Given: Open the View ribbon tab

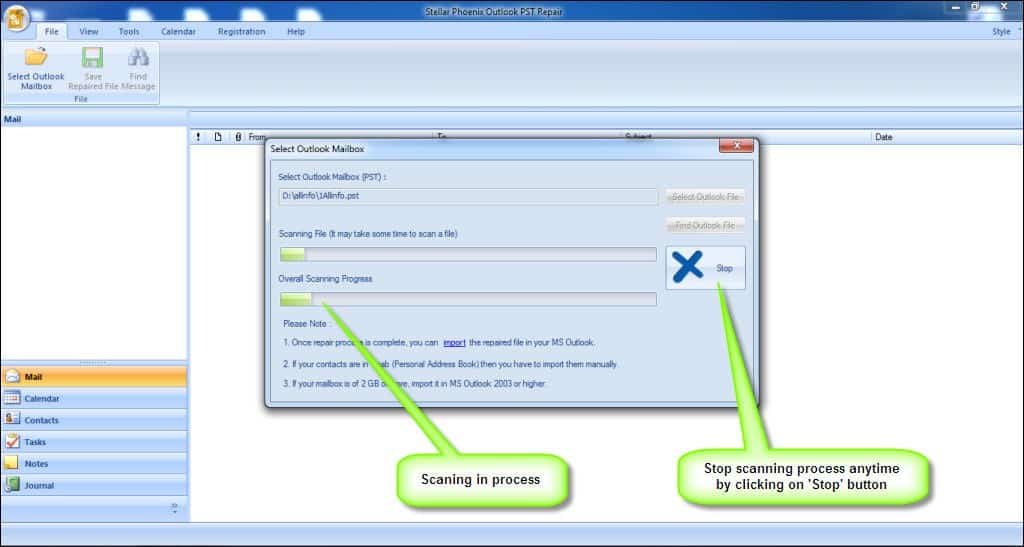Looking at the screenshot, I should 89,31.
